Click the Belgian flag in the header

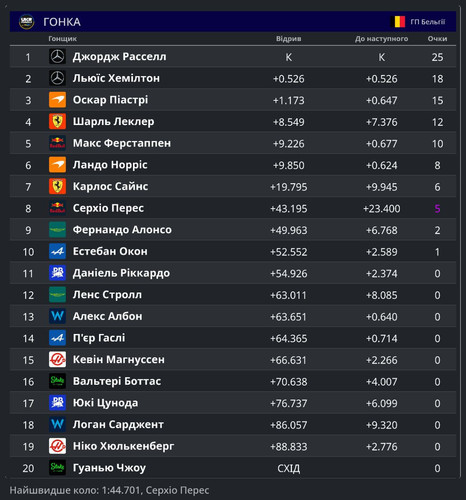tap(398, 22)
